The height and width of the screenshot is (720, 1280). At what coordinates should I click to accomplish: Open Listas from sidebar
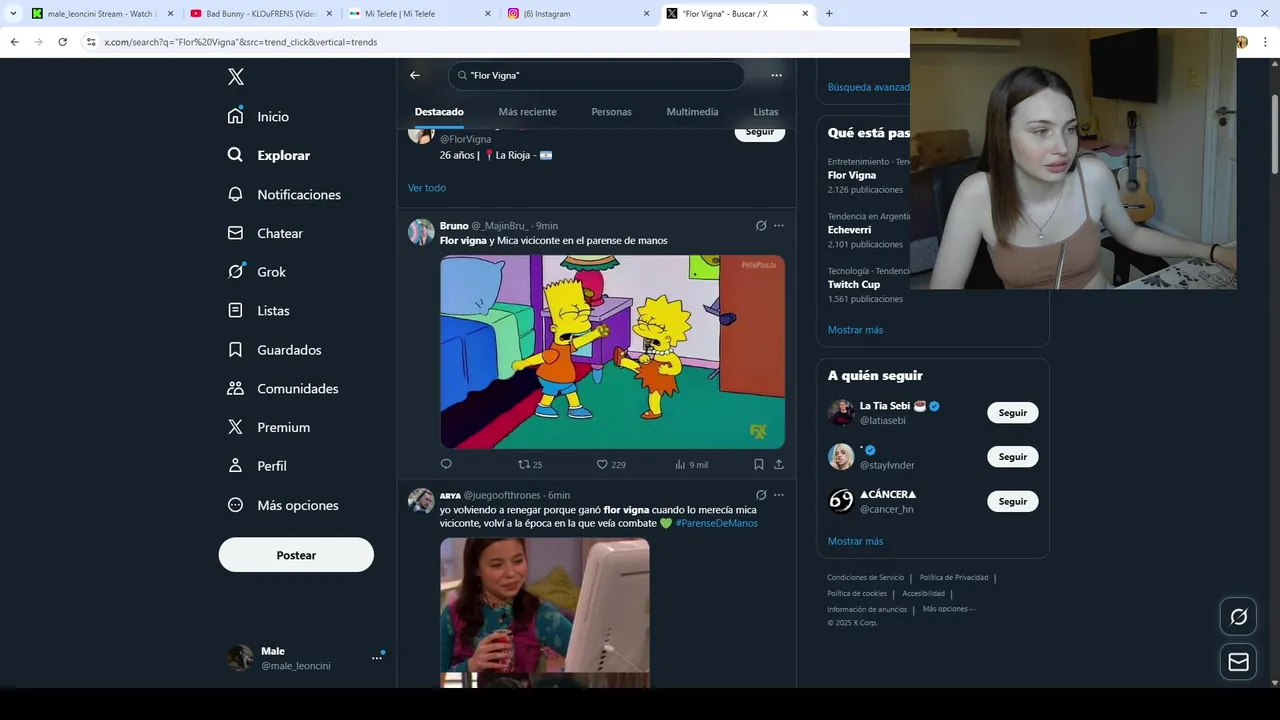(258, 311)
